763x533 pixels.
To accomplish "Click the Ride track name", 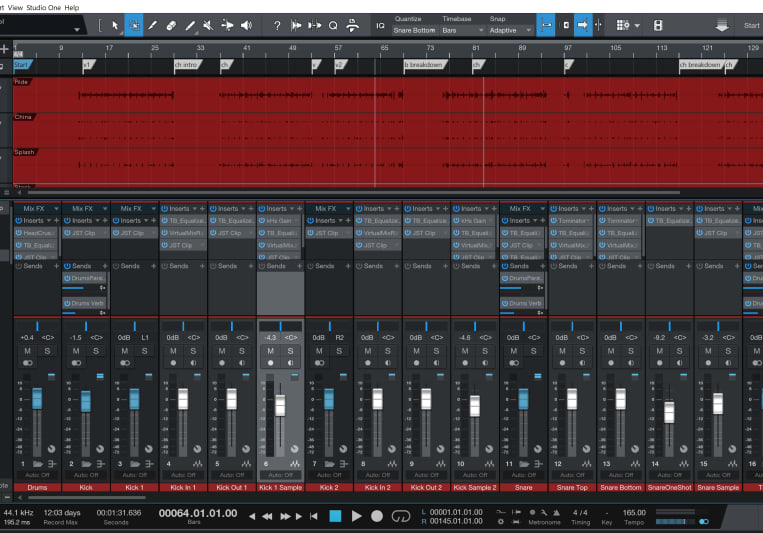I will [x=21, y=82].
